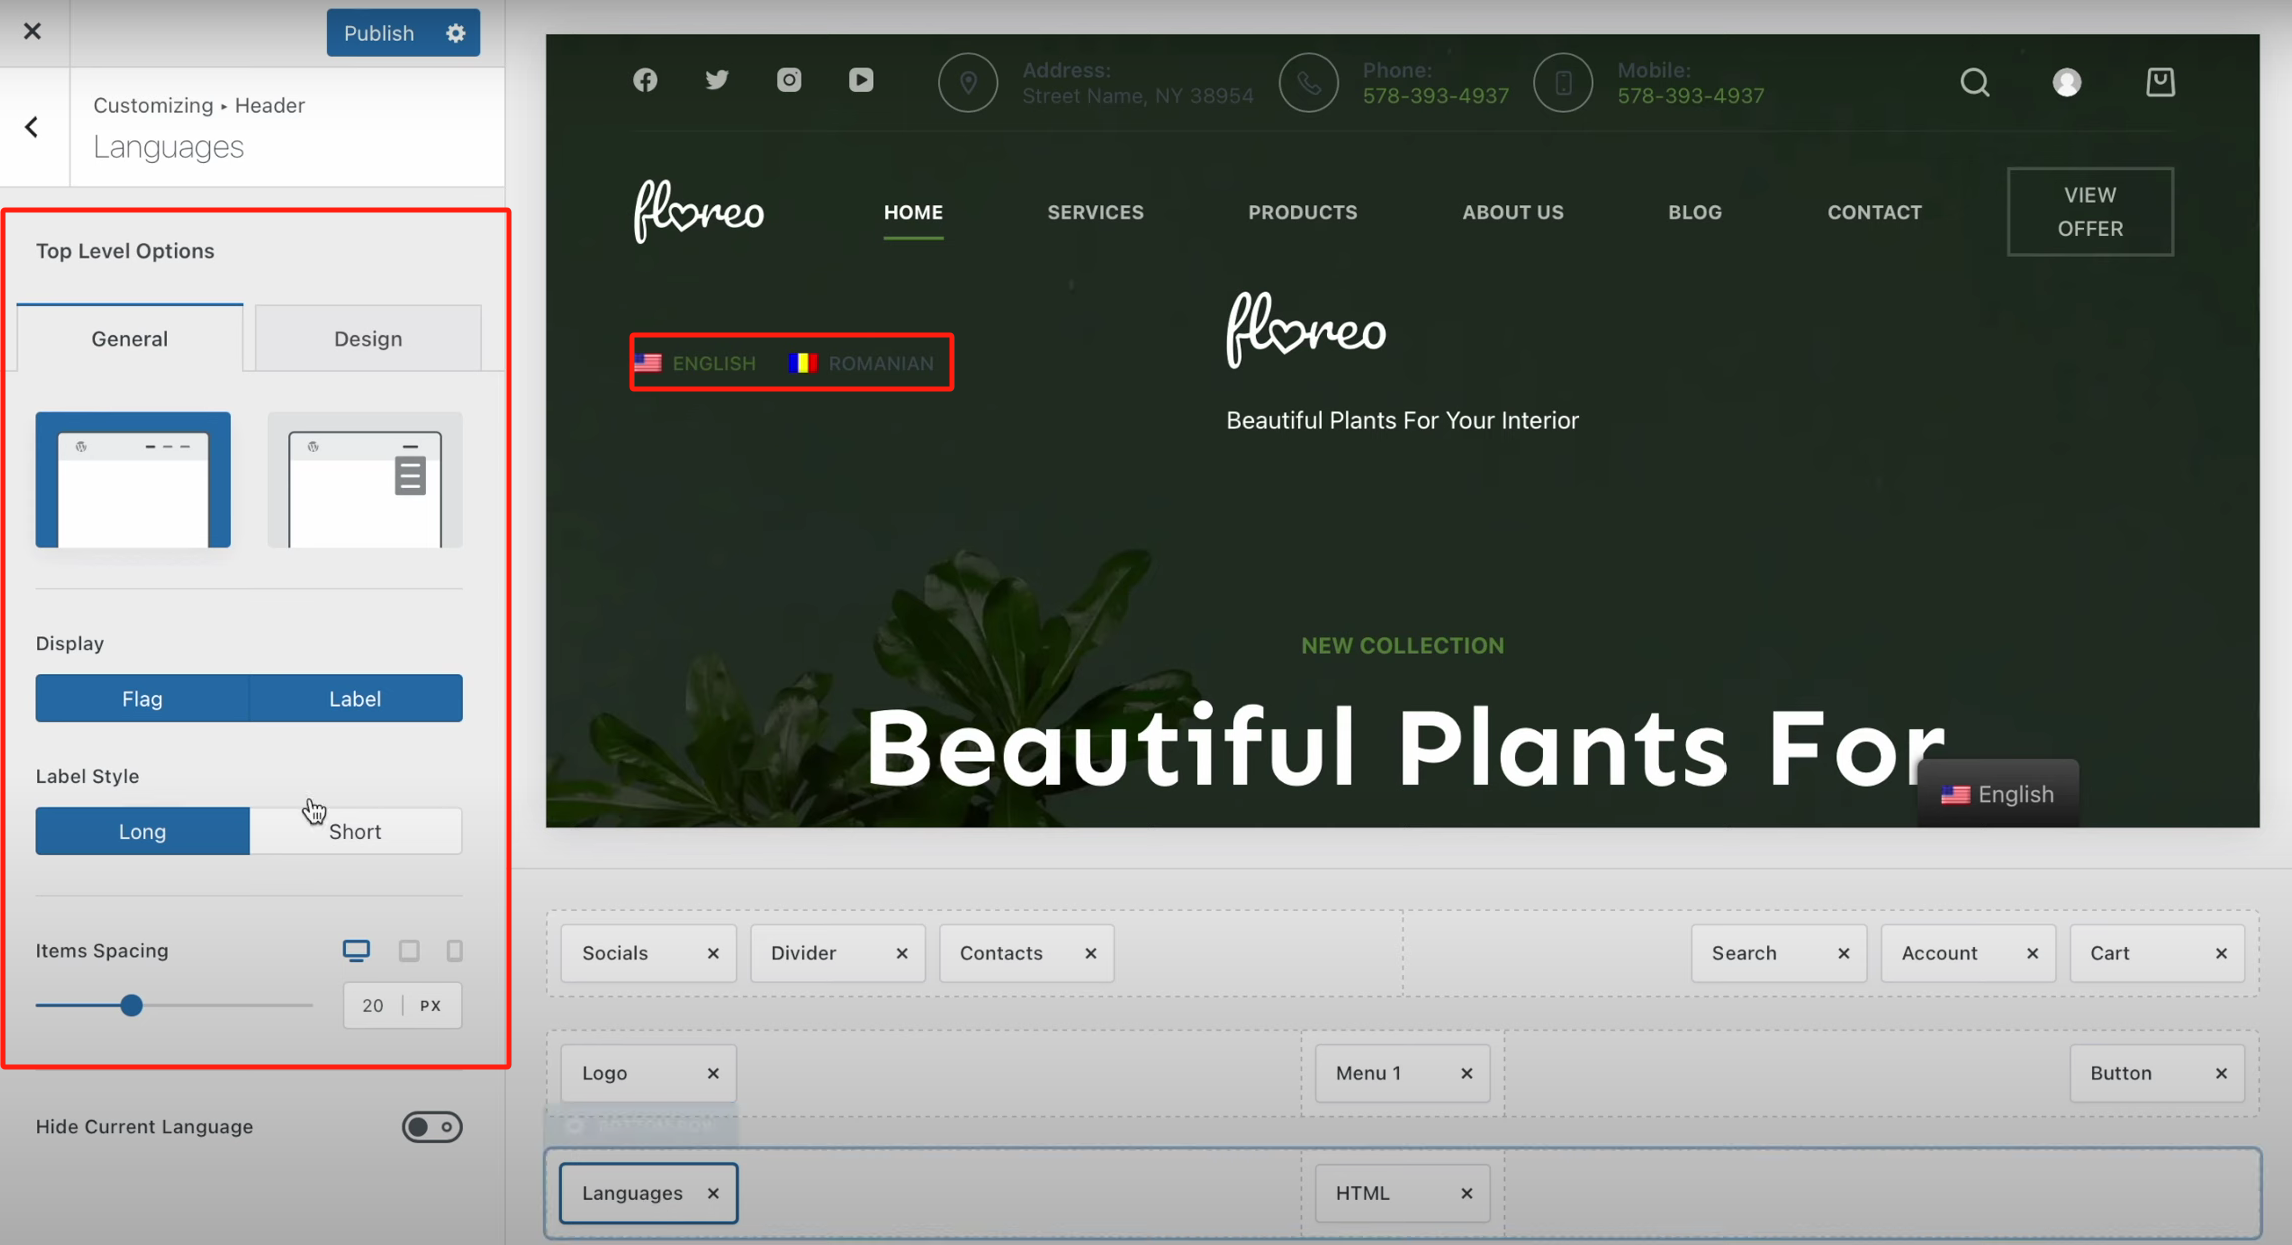Enable Hide Current Language
Screen dimensions: 2292x1245
pos(432,1126)
